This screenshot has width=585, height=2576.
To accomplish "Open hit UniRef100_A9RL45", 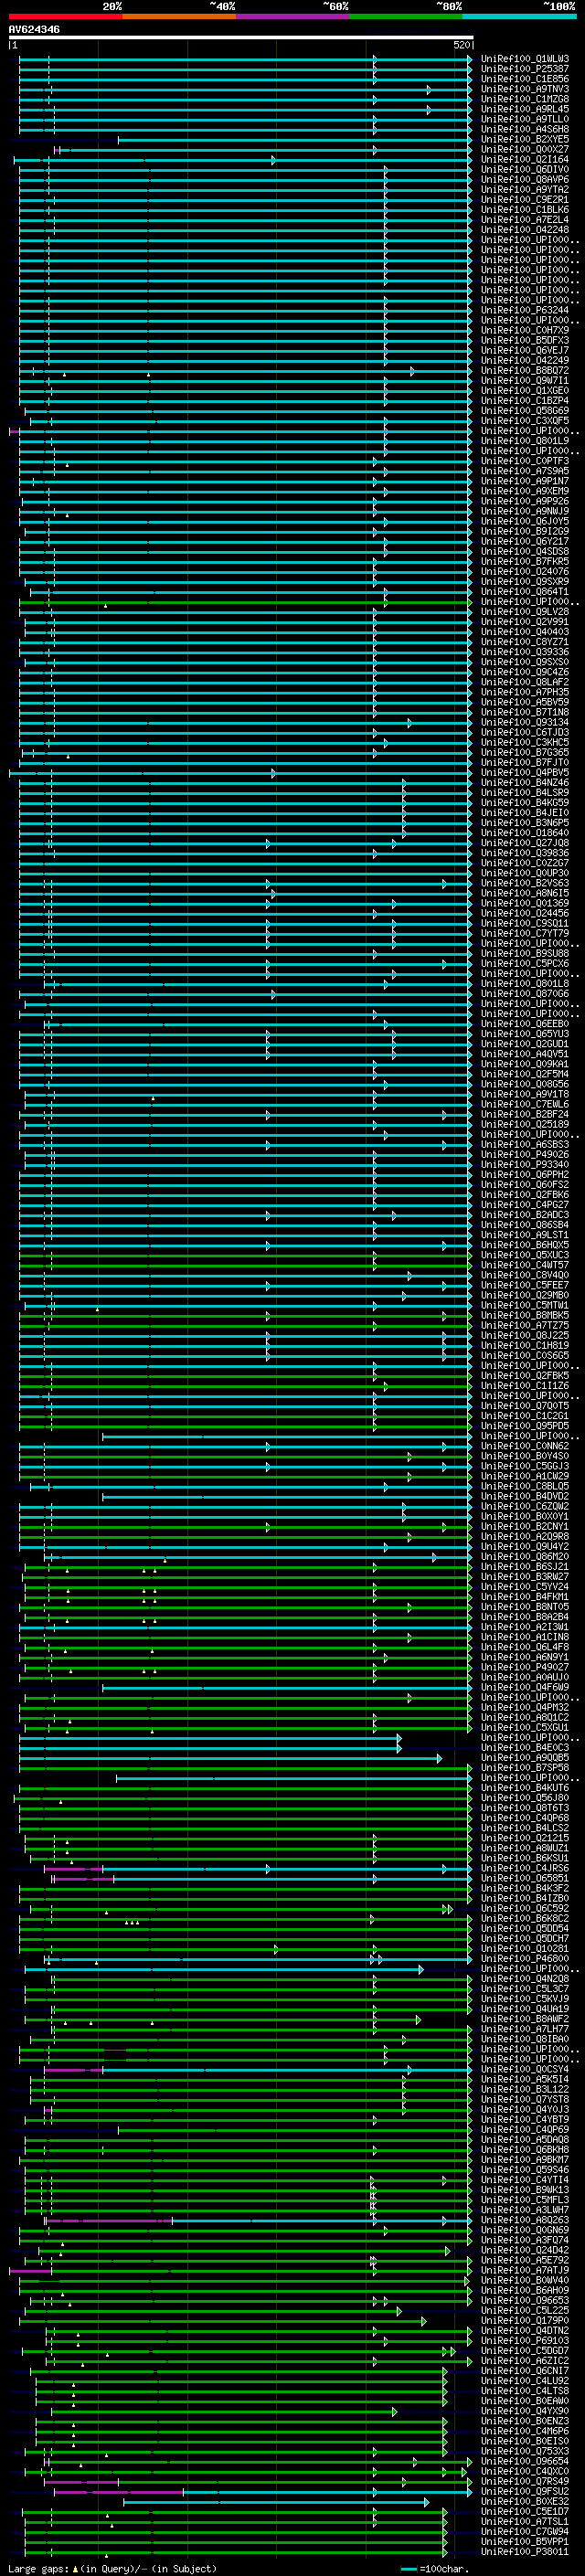I will [525, 109].
